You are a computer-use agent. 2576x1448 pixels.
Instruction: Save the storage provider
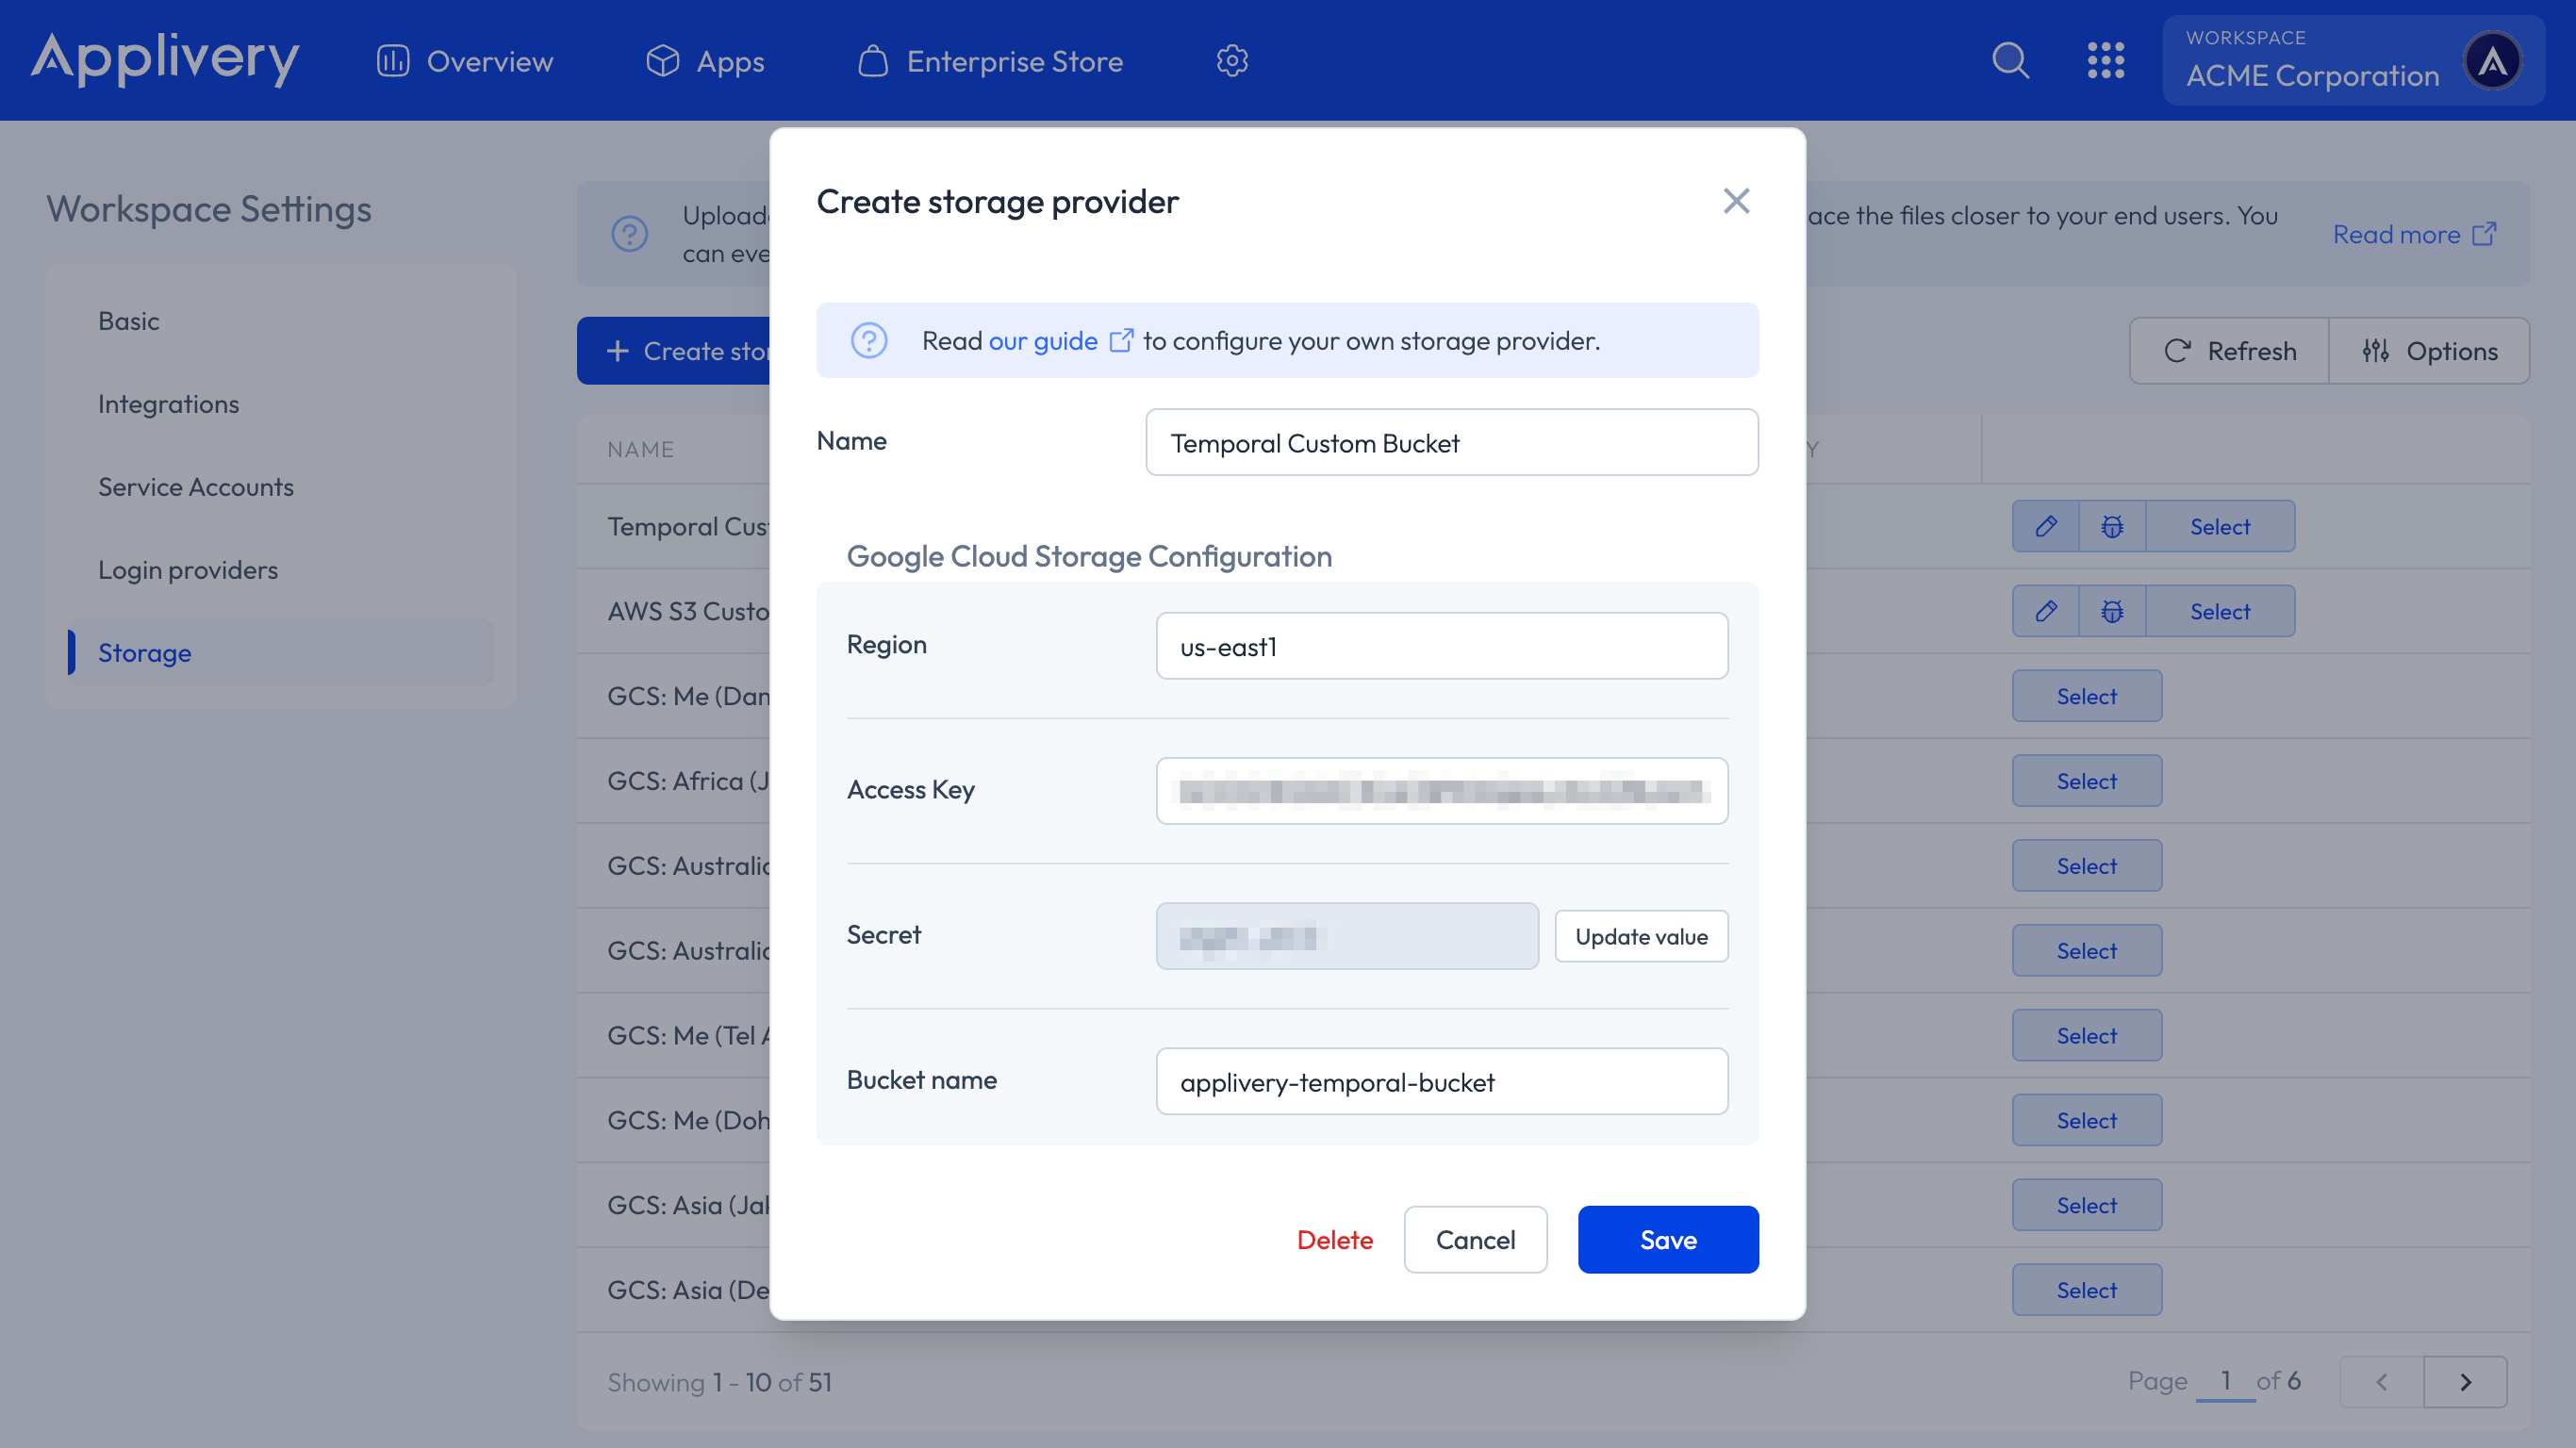(1667, 1239)
